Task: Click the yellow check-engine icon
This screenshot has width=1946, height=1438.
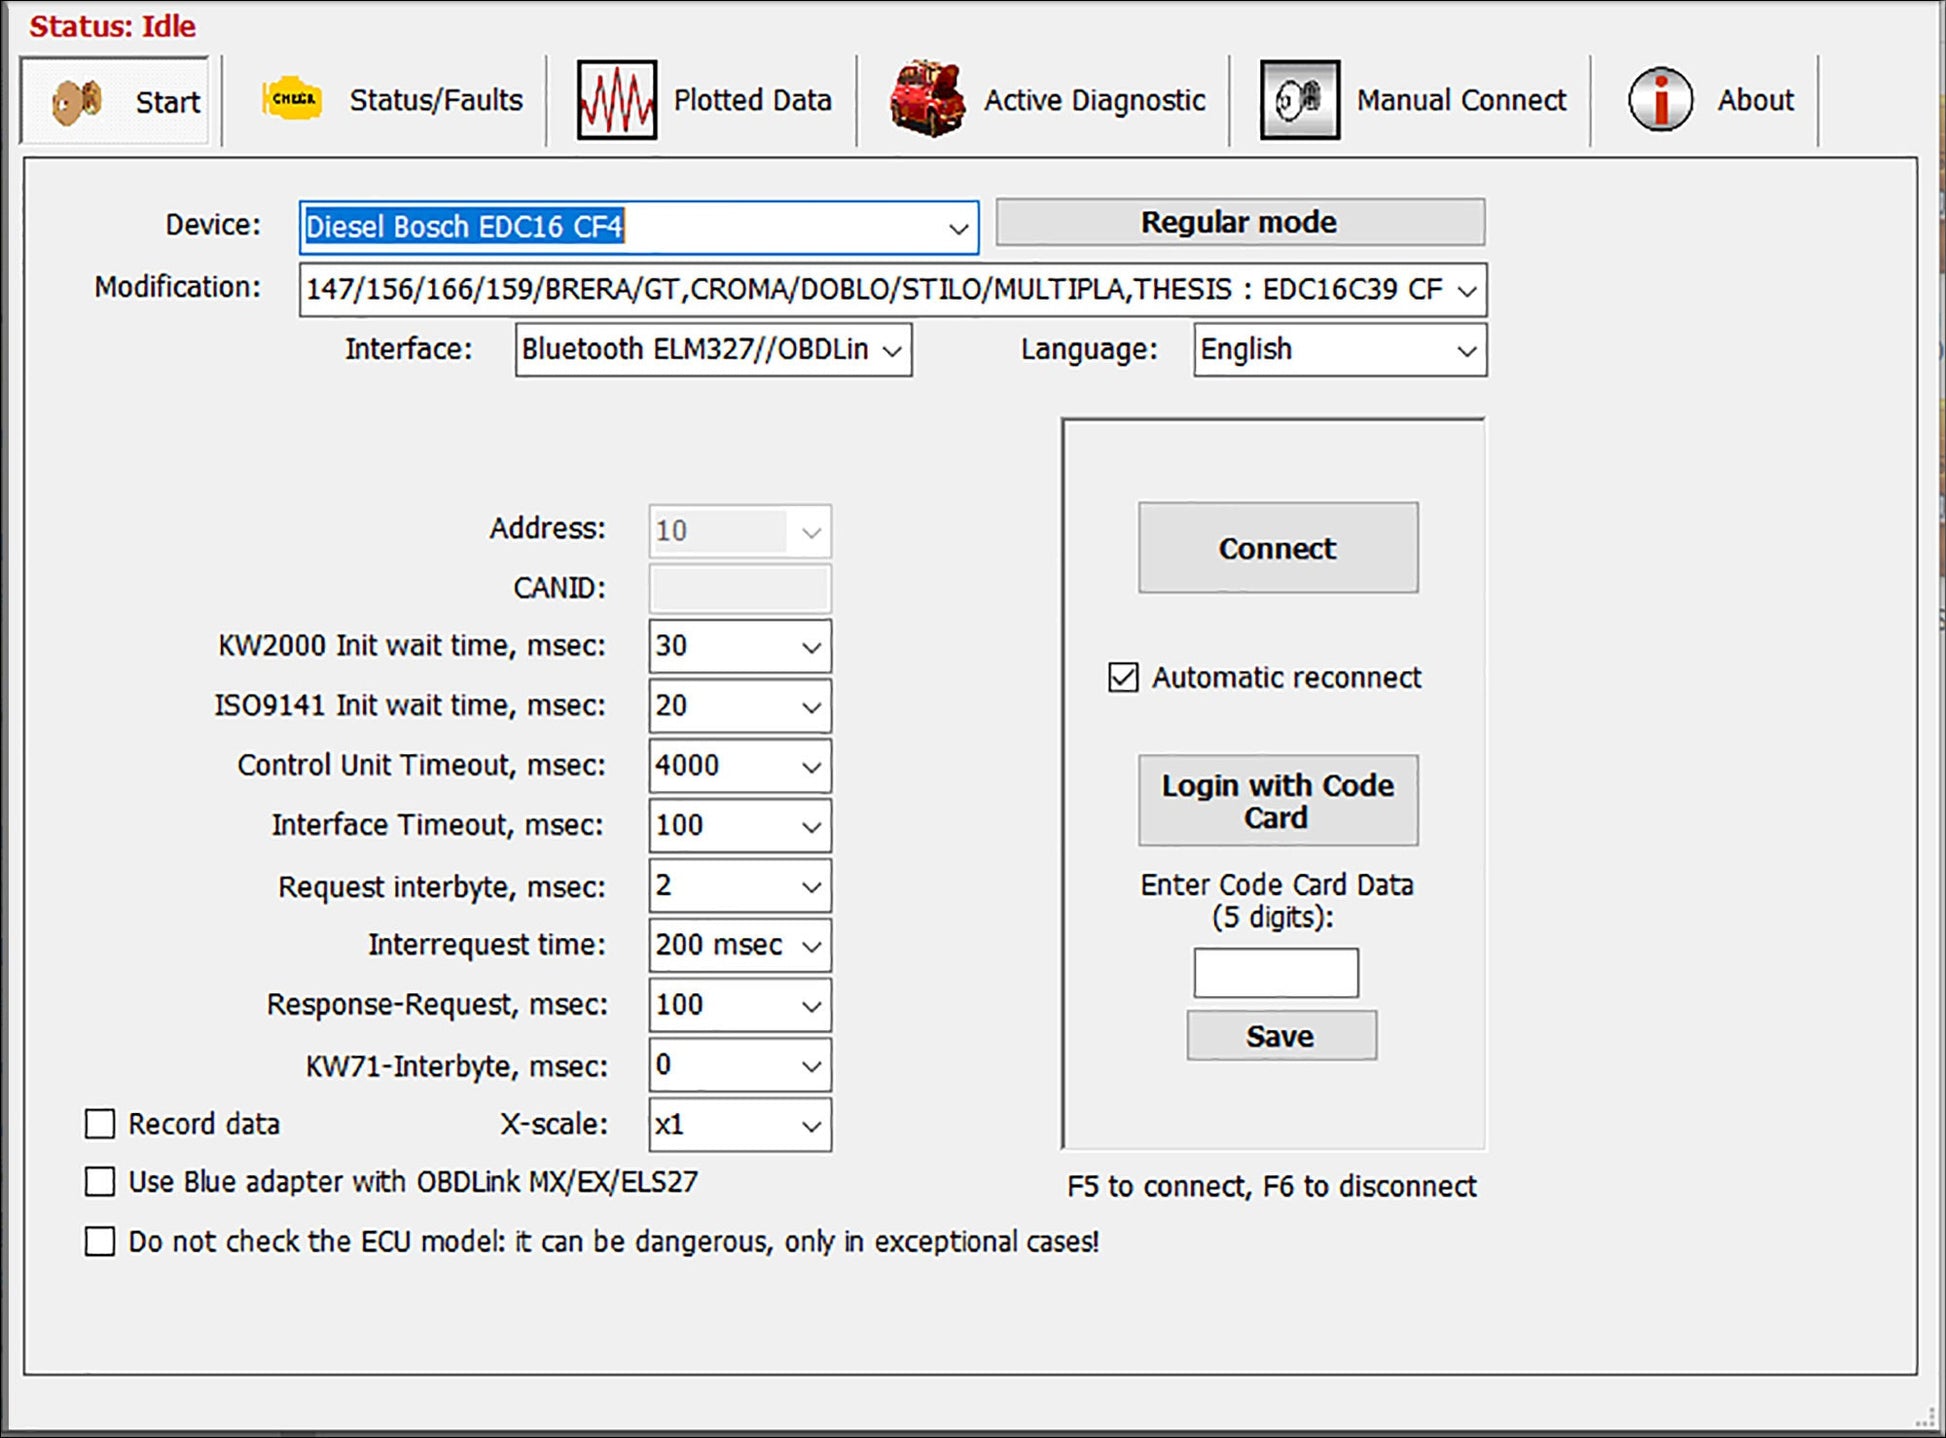Action: tap(292, 100)
